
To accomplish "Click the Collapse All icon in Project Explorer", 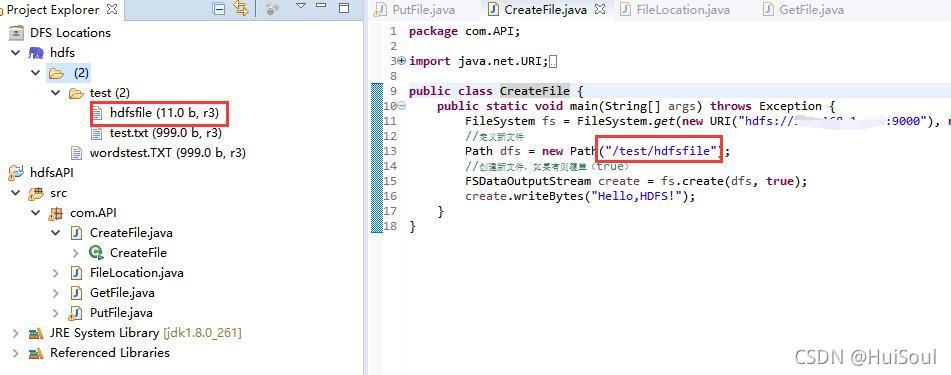I will coord(220,9).
